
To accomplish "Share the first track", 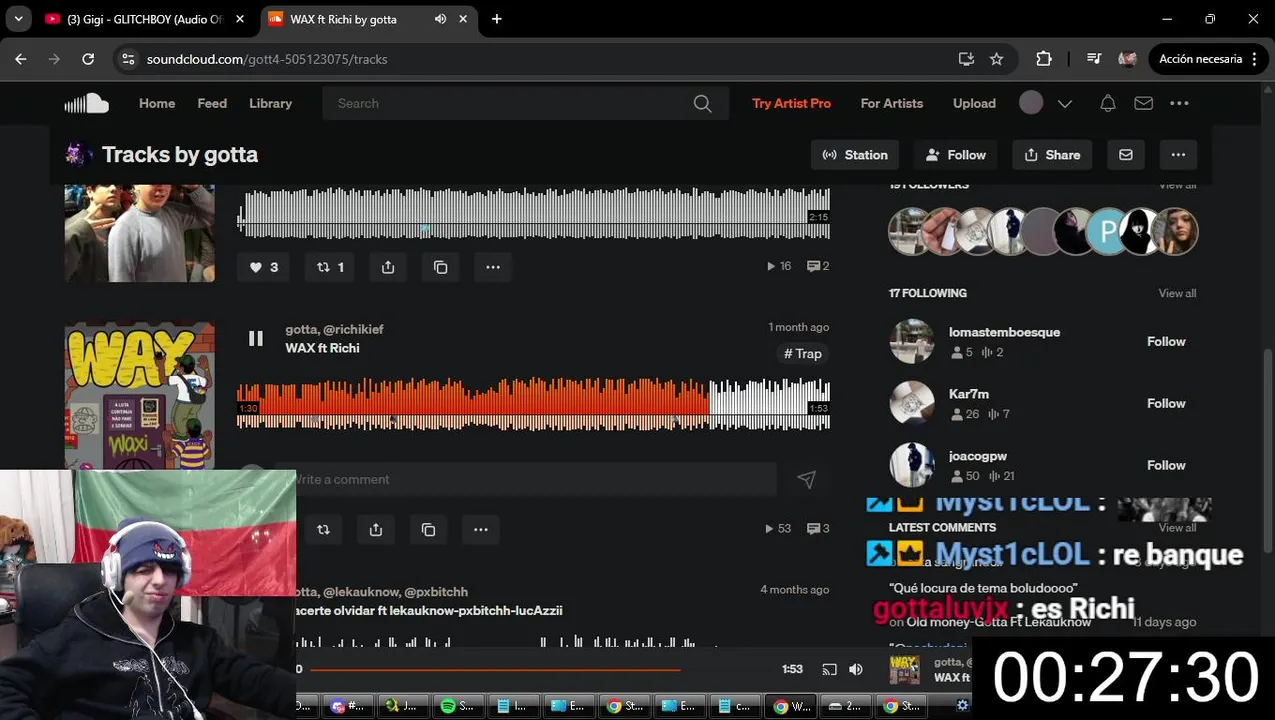I will (388, 267).
